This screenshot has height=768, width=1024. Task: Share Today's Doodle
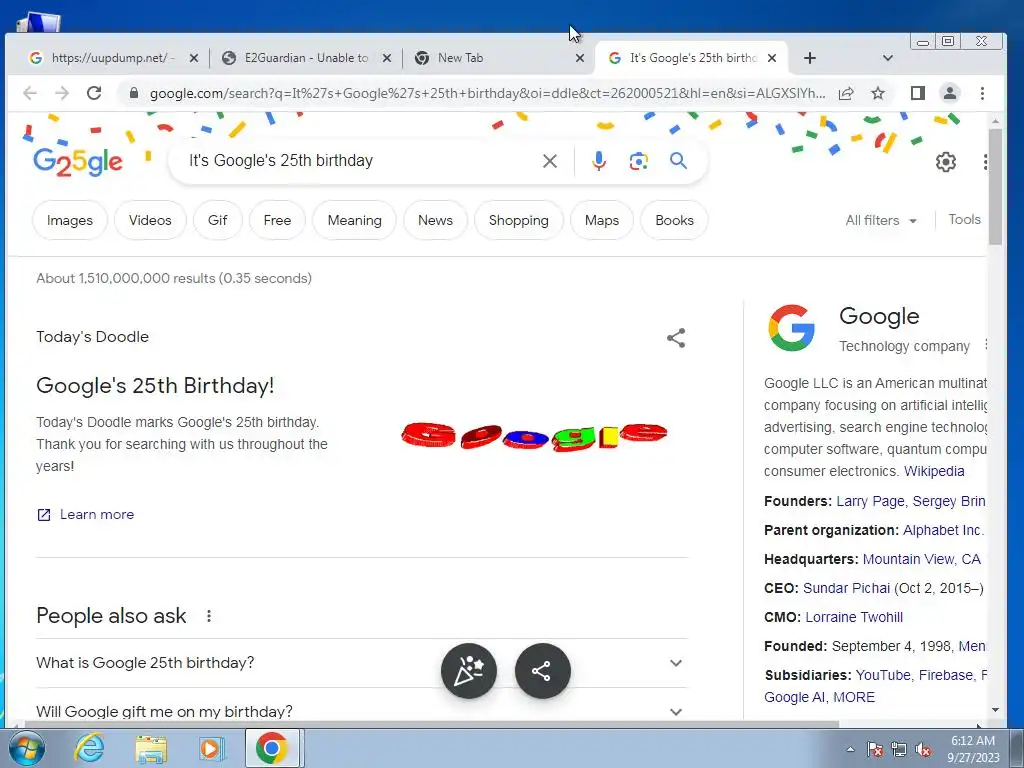pos(676,338)
